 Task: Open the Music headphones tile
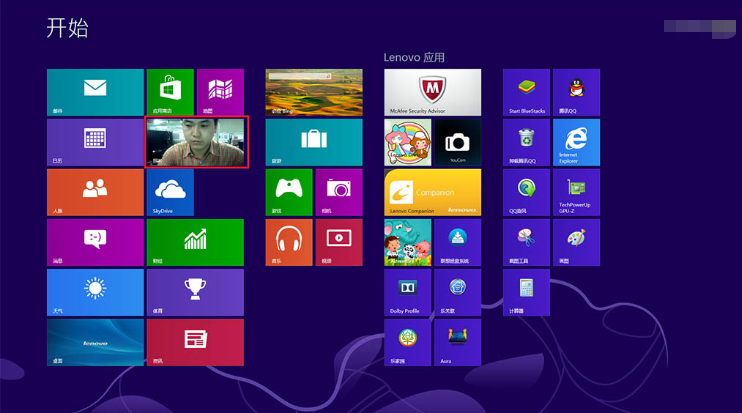(x=289, y=242)
